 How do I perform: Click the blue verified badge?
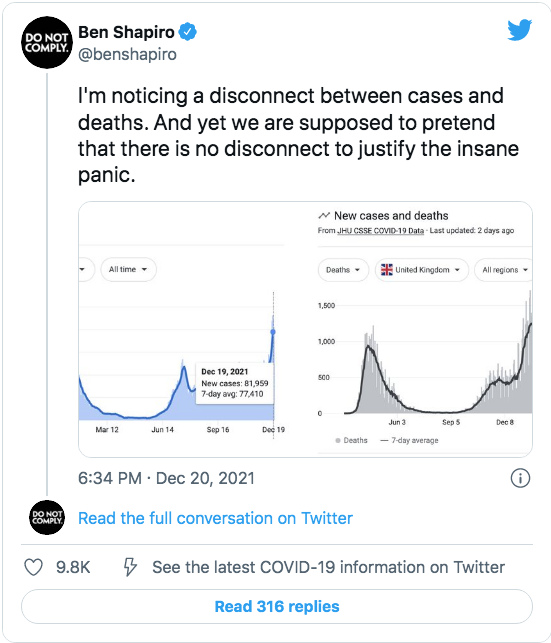[x=188, y=32]
